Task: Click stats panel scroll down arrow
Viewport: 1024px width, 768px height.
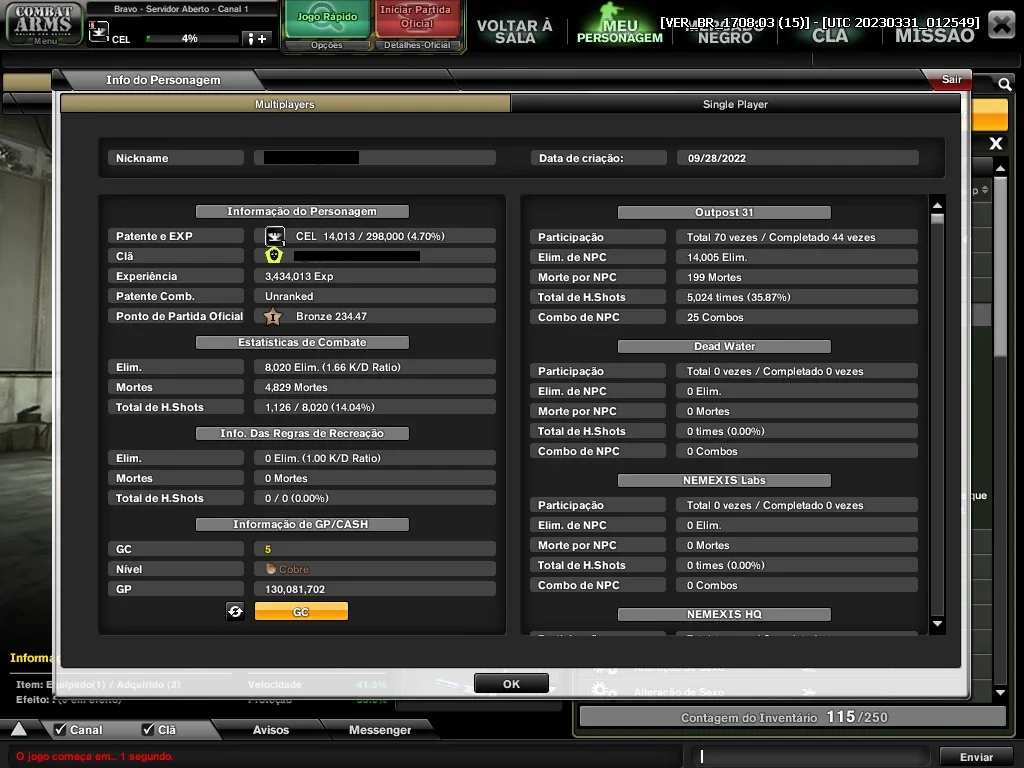Action: pos(937,624)
